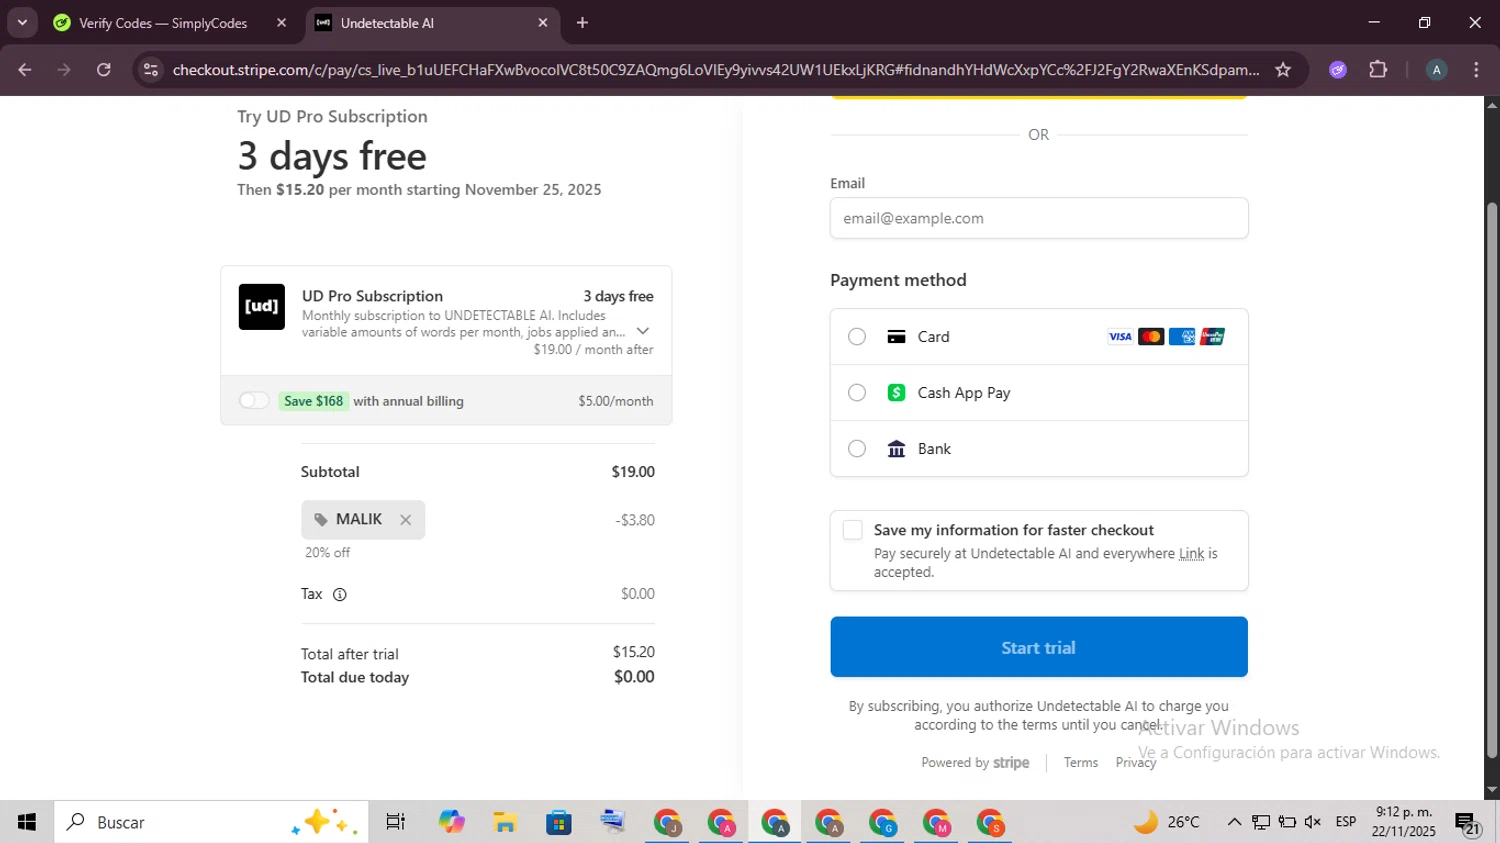Go back to the previous page
The width and height of the screenshot is (1500, 843).
(25, 70)
